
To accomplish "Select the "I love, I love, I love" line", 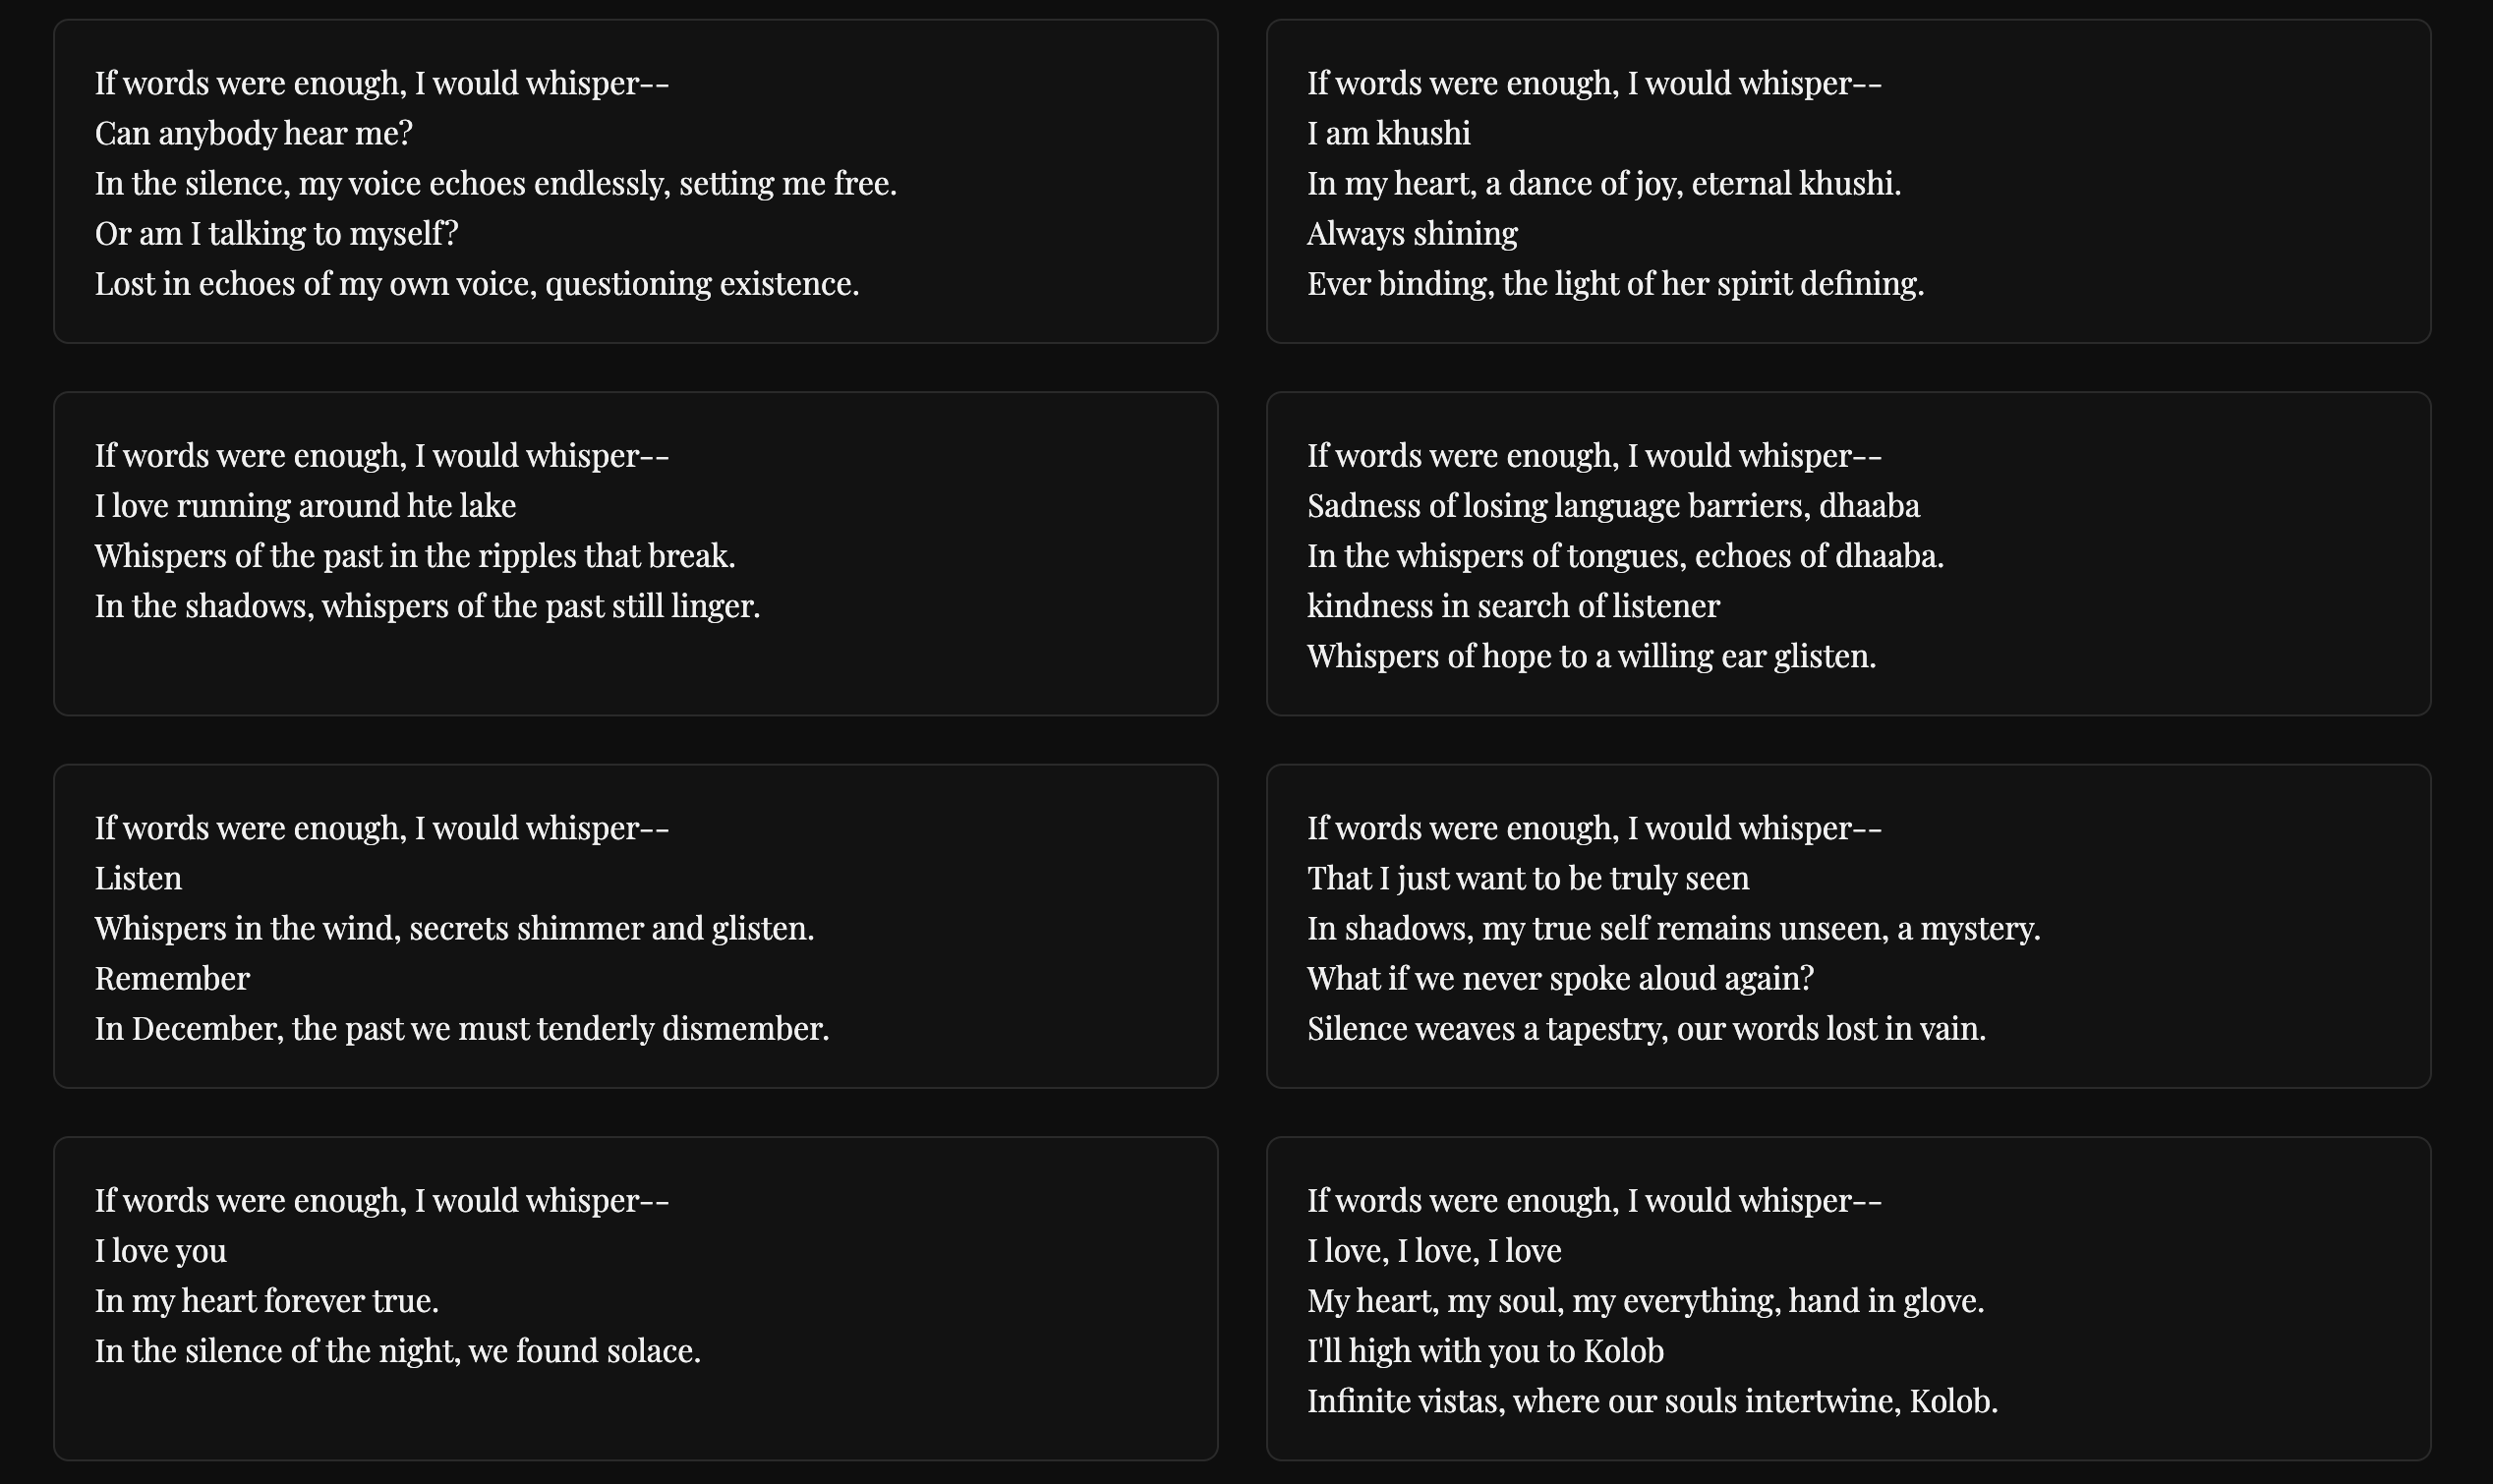I will tap(1434, 1251).
